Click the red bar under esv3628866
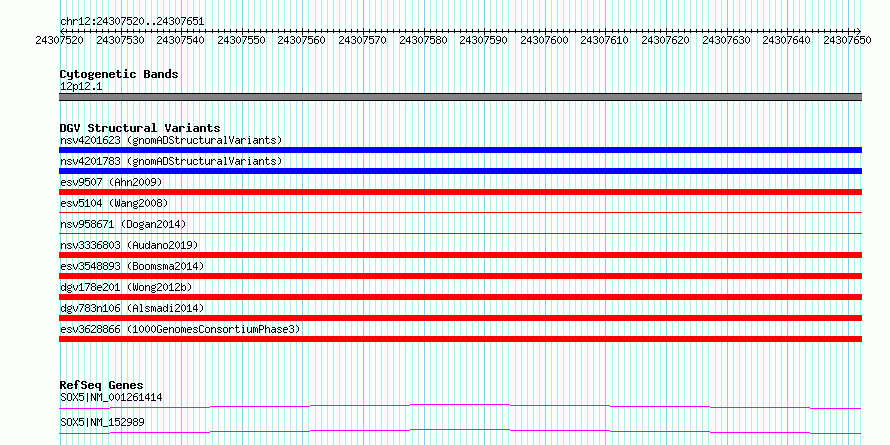Image resolution: width=890 pixels, height=445 pixels. 460,339
